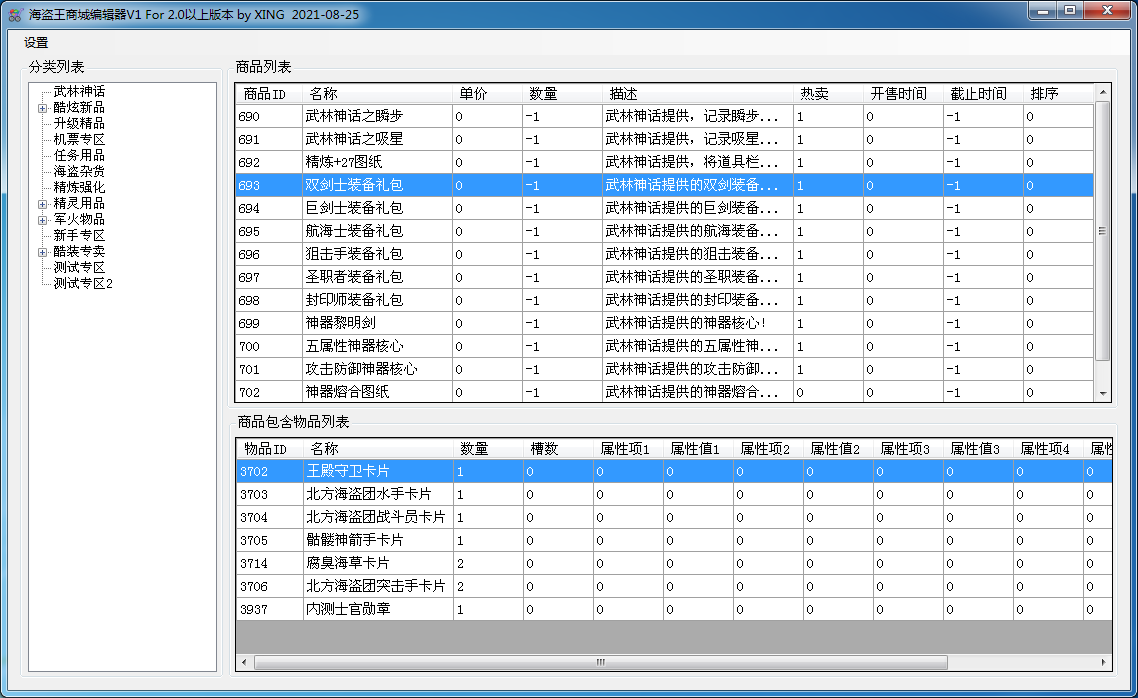Image resolution: width=1138 pixels, height=698 pixels.
Task: Select product 神器黎明剑
Action: [665, 324]
